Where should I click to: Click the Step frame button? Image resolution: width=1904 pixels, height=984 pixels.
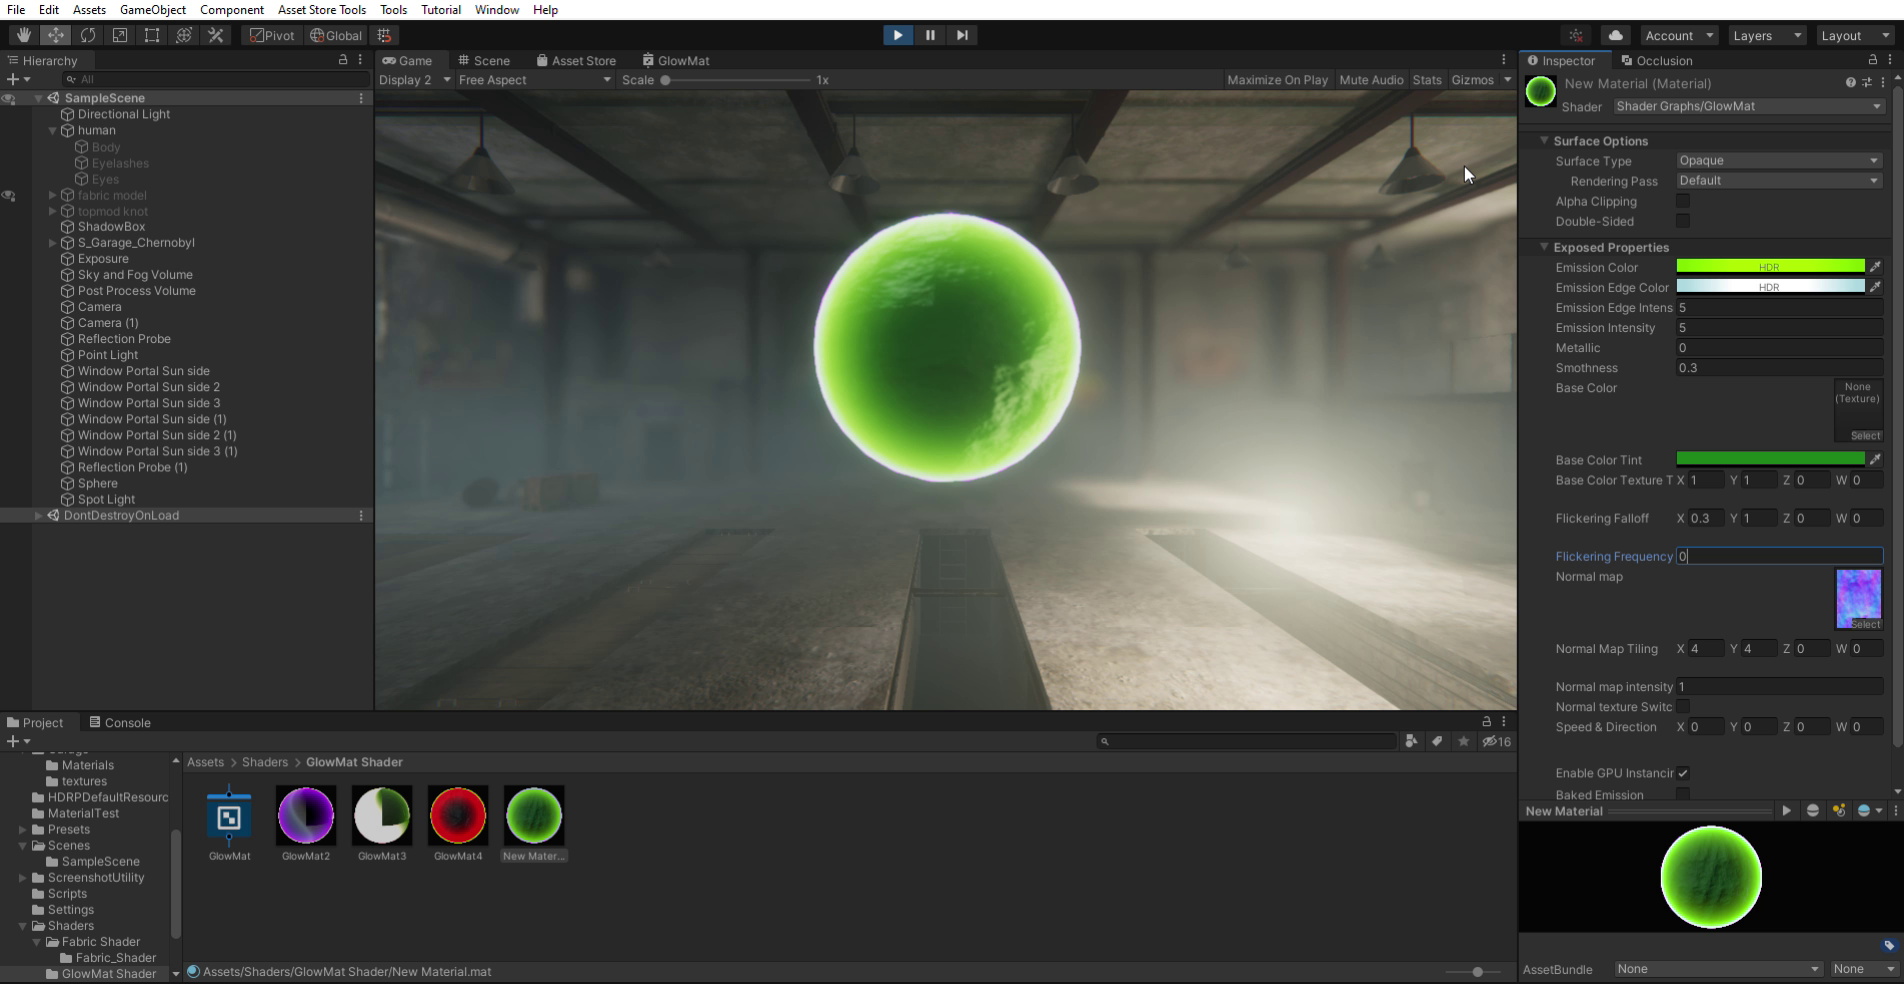962,35
